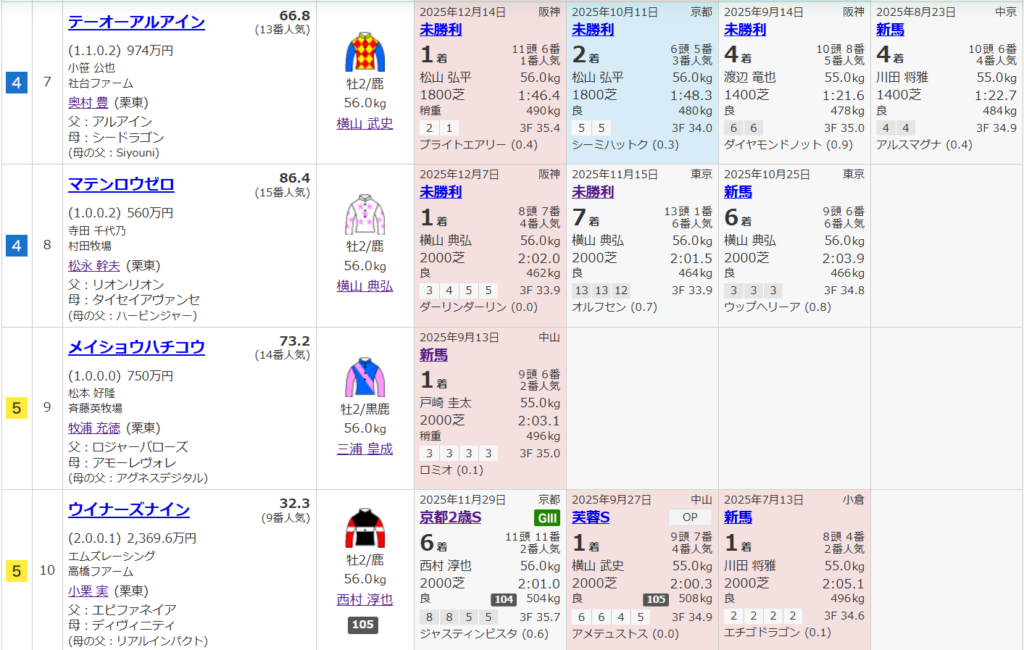Open 京都2歳S race result
The image size is (1024, 650).
pos(450,517)
